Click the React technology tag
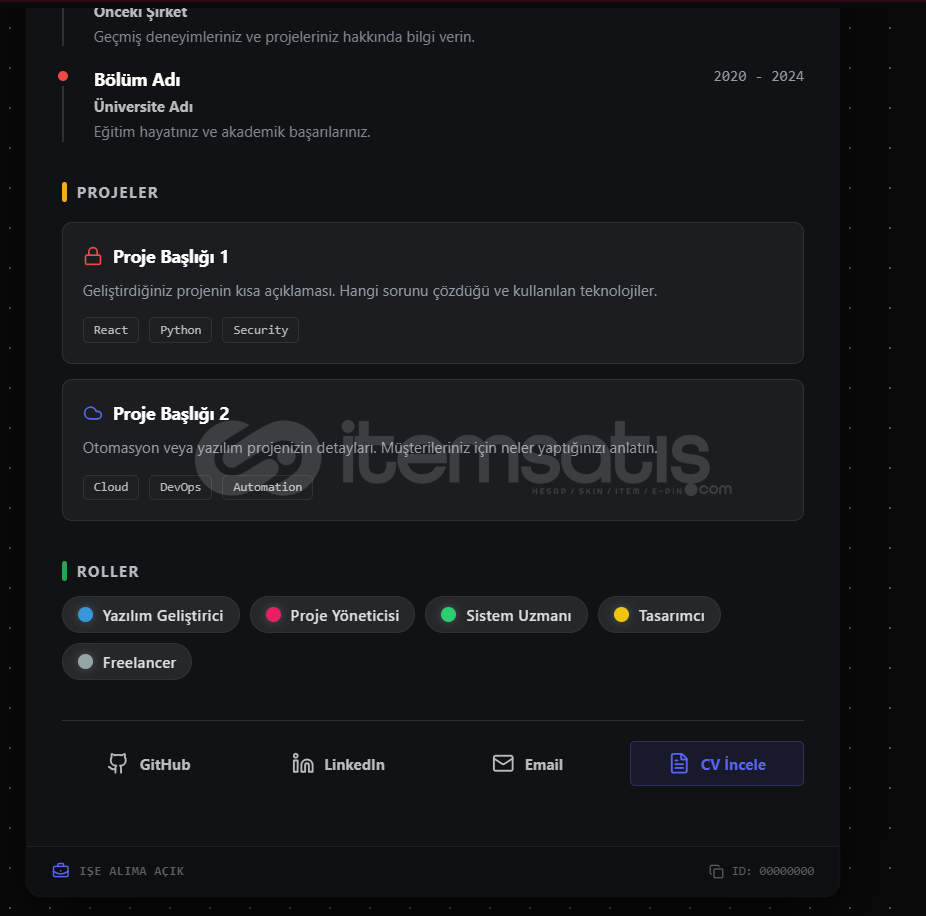The width and height of the screenshot is (926, 916). tap(111, 330)
